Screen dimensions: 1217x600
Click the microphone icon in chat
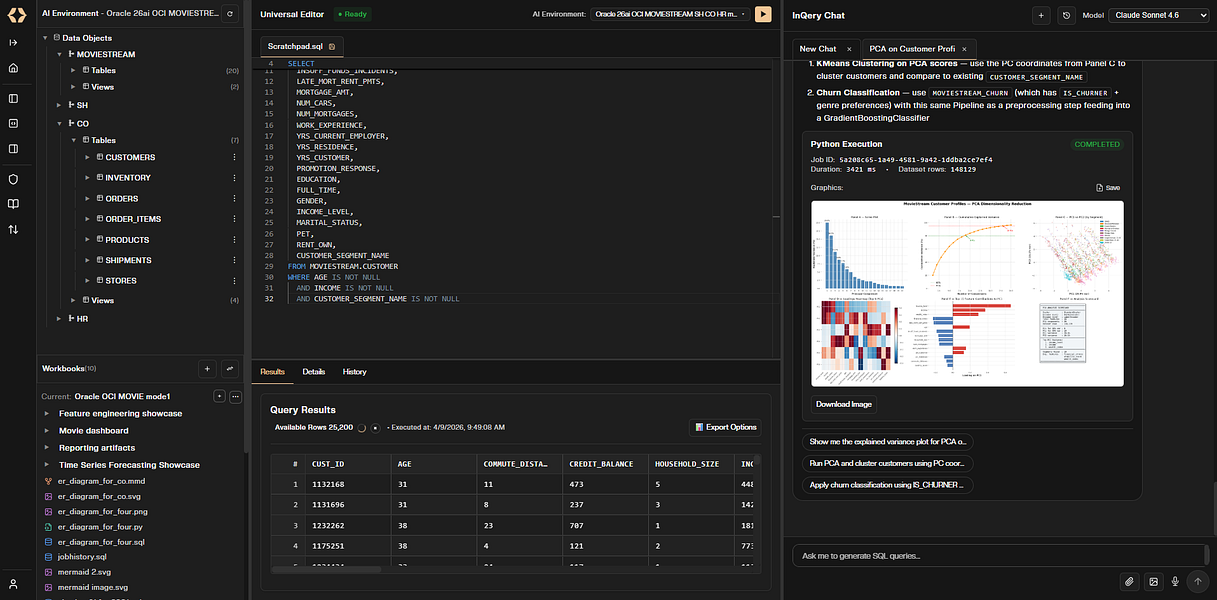pos(1175,581)
